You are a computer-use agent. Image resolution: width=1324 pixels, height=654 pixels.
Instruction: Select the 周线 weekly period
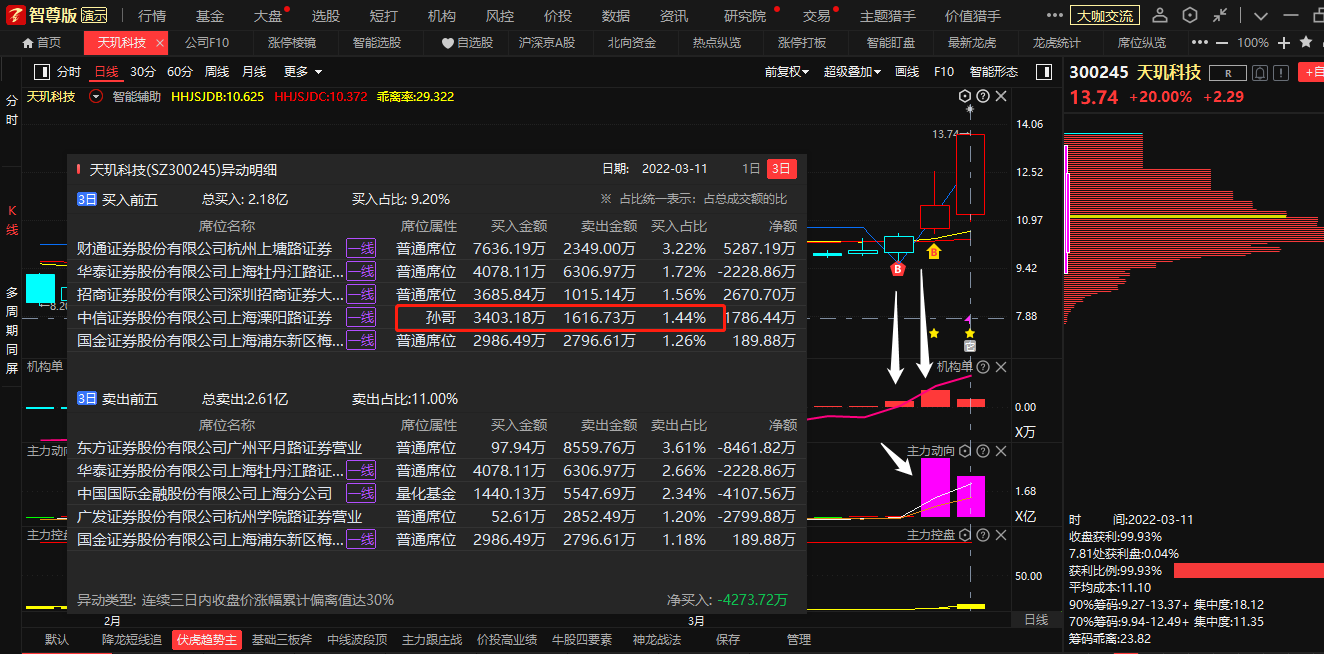click(217, 72)
